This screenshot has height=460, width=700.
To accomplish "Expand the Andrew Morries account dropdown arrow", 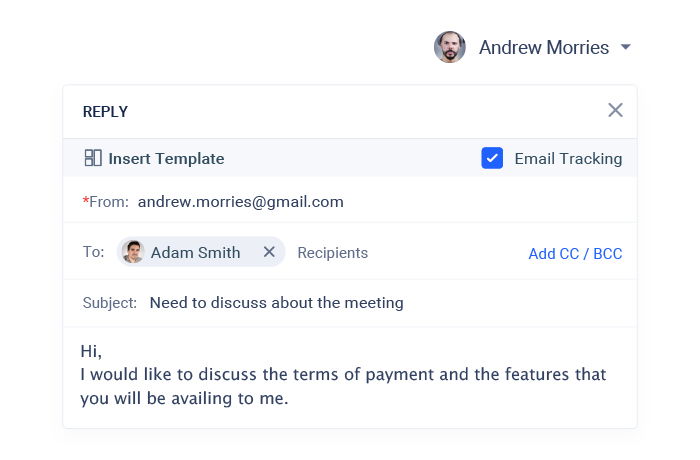I will (x=626, y=47).
